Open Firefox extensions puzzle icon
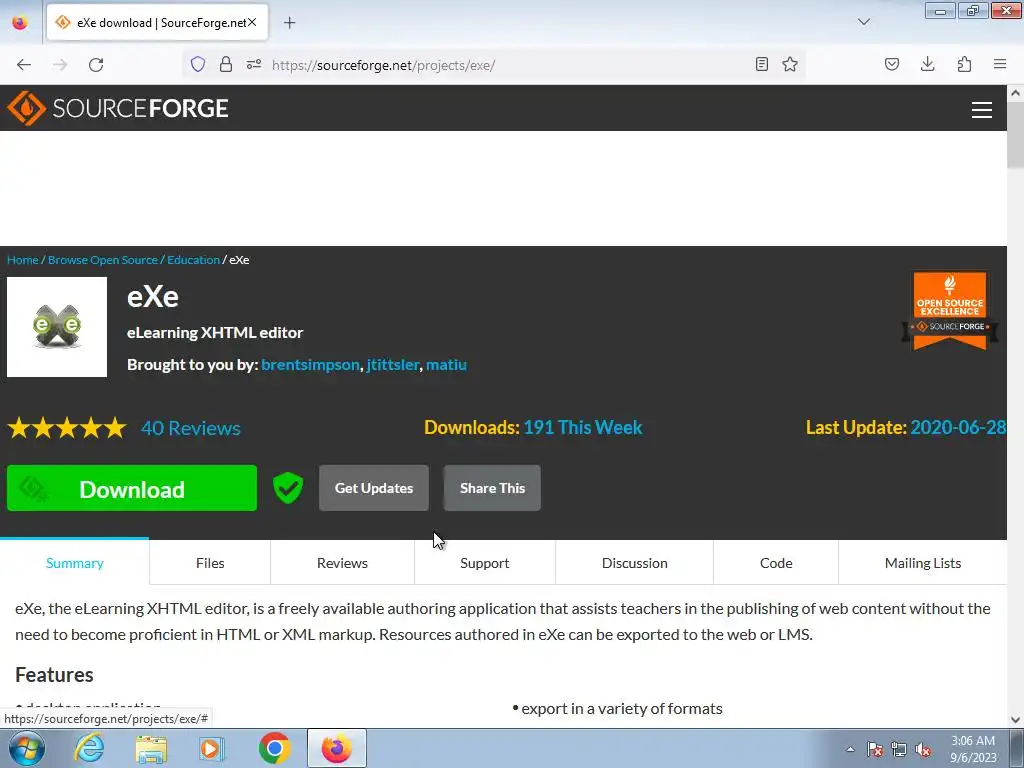Image resolution: width=1024 pixels, height=768 pixels. click(x=964, y=64)
